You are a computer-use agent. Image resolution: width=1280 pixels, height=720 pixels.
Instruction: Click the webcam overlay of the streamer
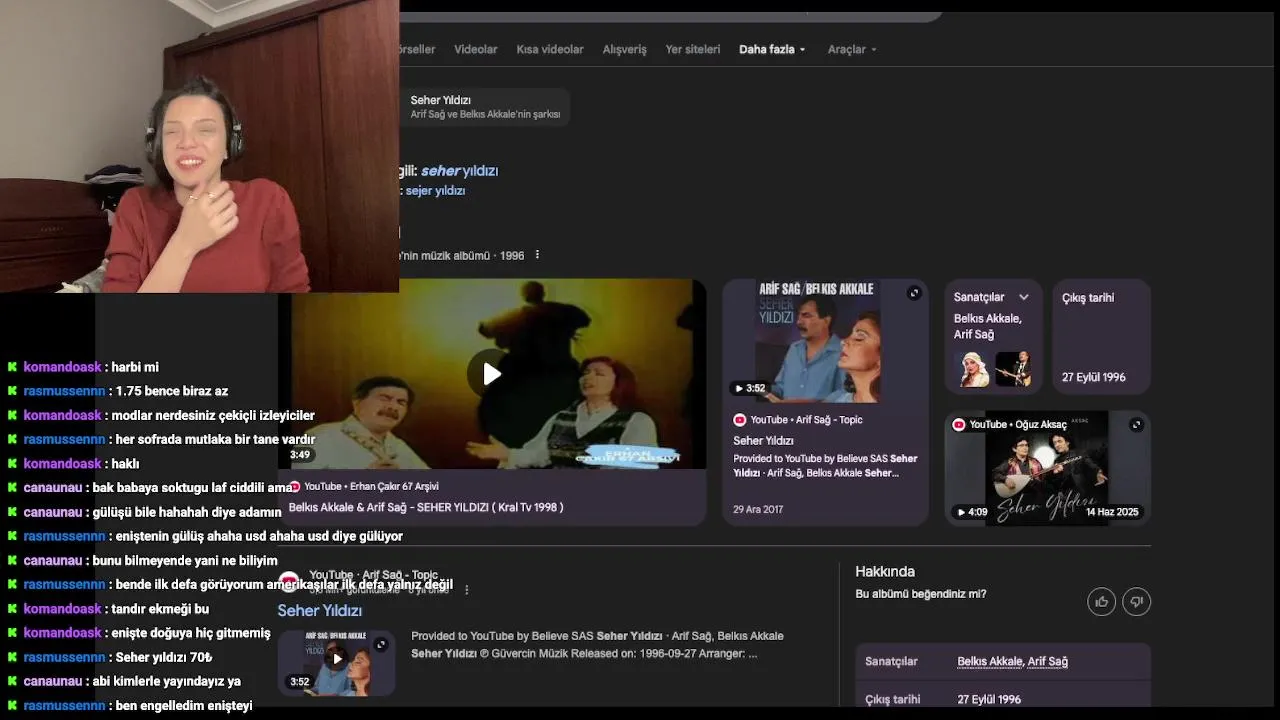(200, 146)
